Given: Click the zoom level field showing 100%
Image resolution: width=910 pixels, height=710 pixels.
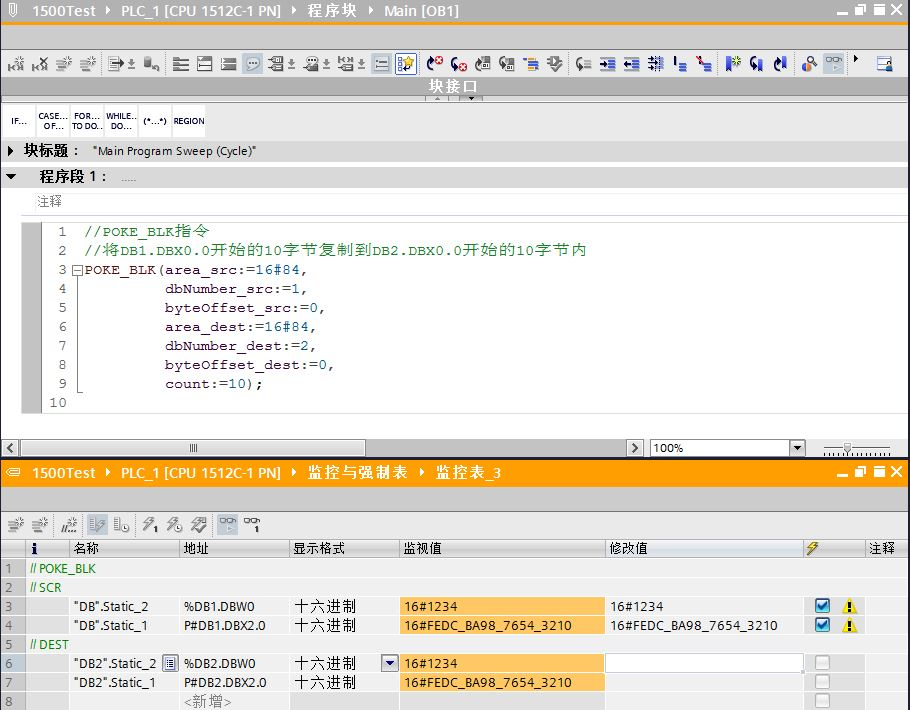Looking at the screenshot, I should [x=720, y=448].
